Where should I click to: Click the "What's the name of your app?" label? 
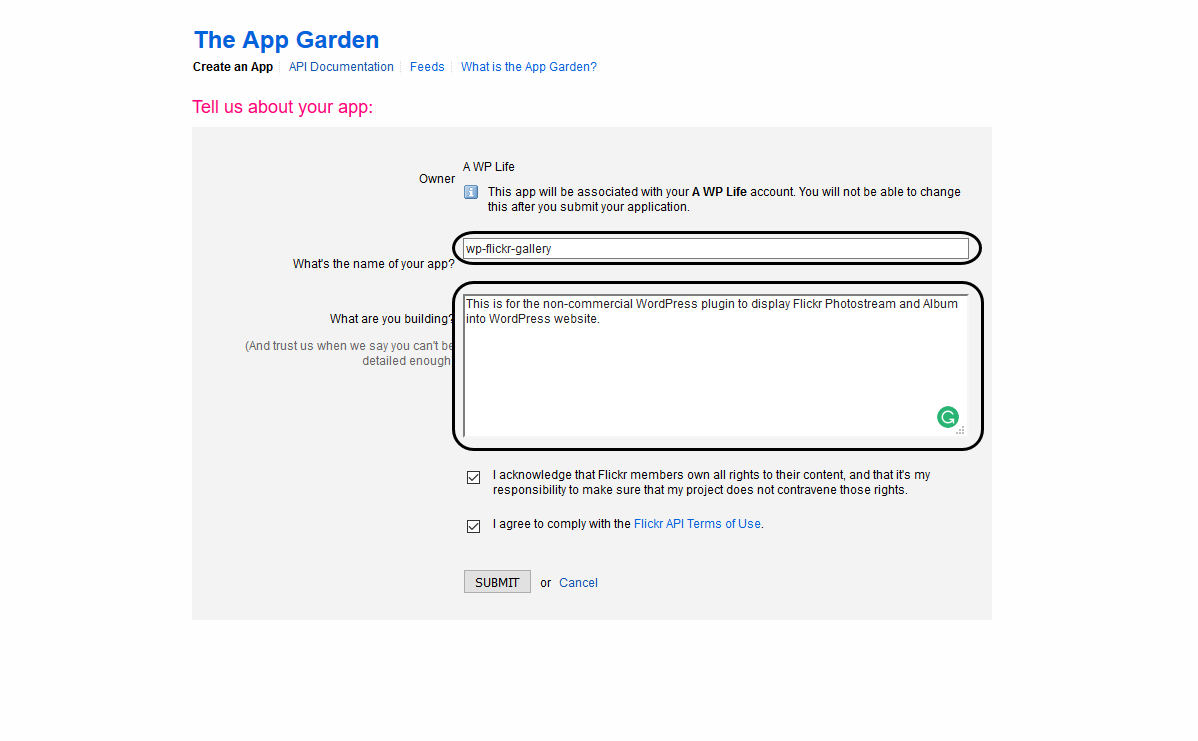(373, 264)
